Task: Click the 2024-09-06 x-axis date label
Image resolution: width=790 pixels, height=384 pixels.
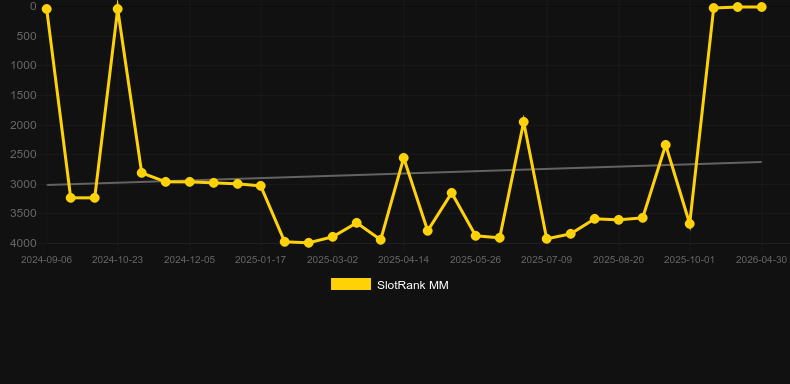Action: tap(46, 260)
